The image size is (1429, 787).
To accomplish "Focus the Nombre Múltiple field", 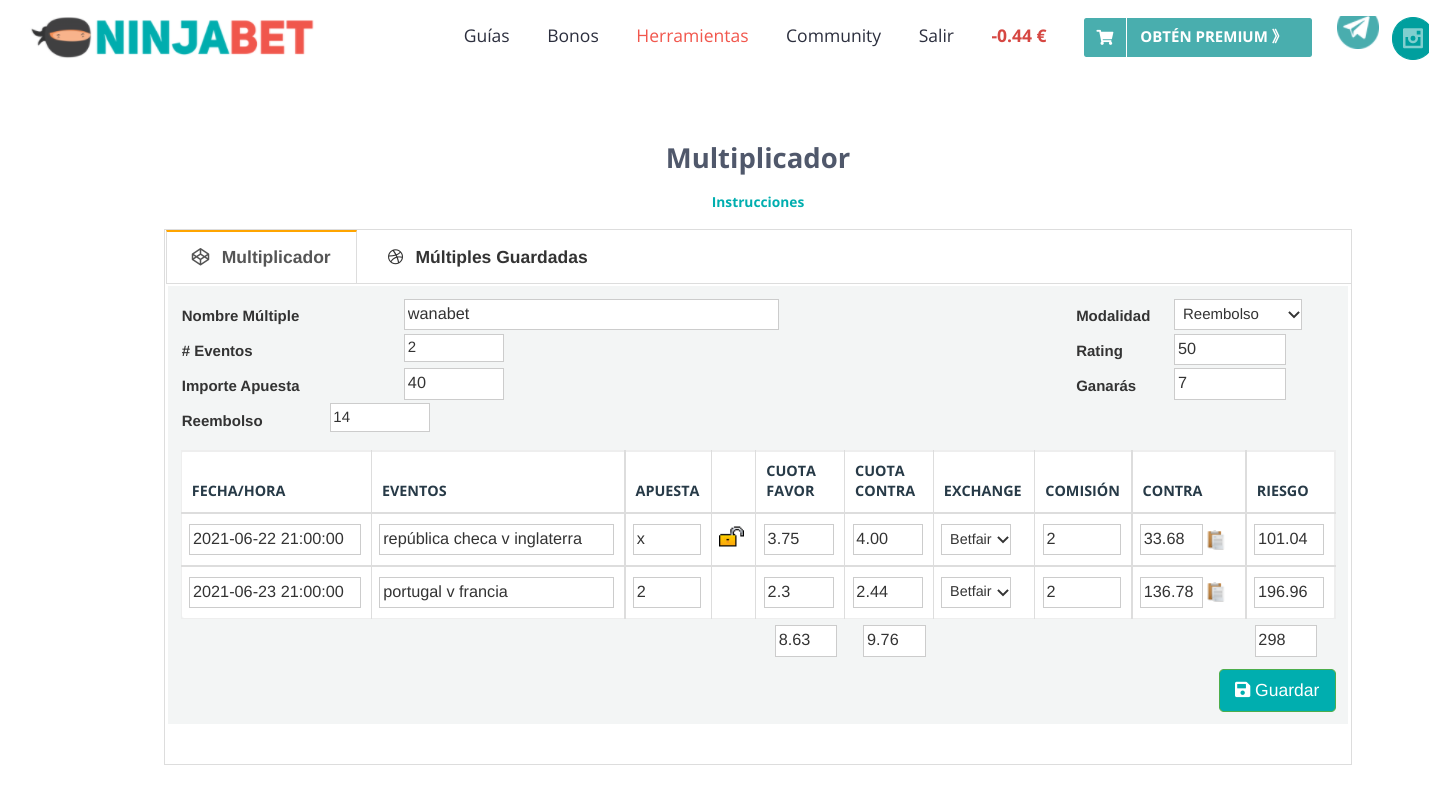I will pyautogui.click(x=591, y=314).
